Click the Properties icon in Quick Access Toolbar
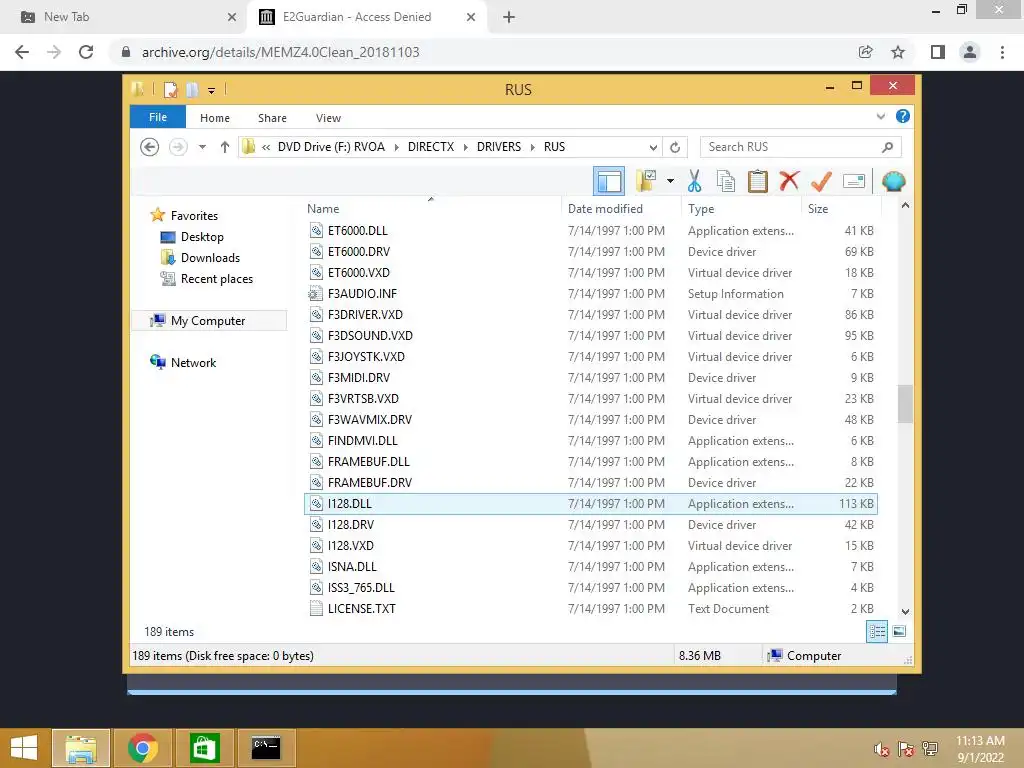Viewport: 1024px width, 768px height. (x=170, y=89)
